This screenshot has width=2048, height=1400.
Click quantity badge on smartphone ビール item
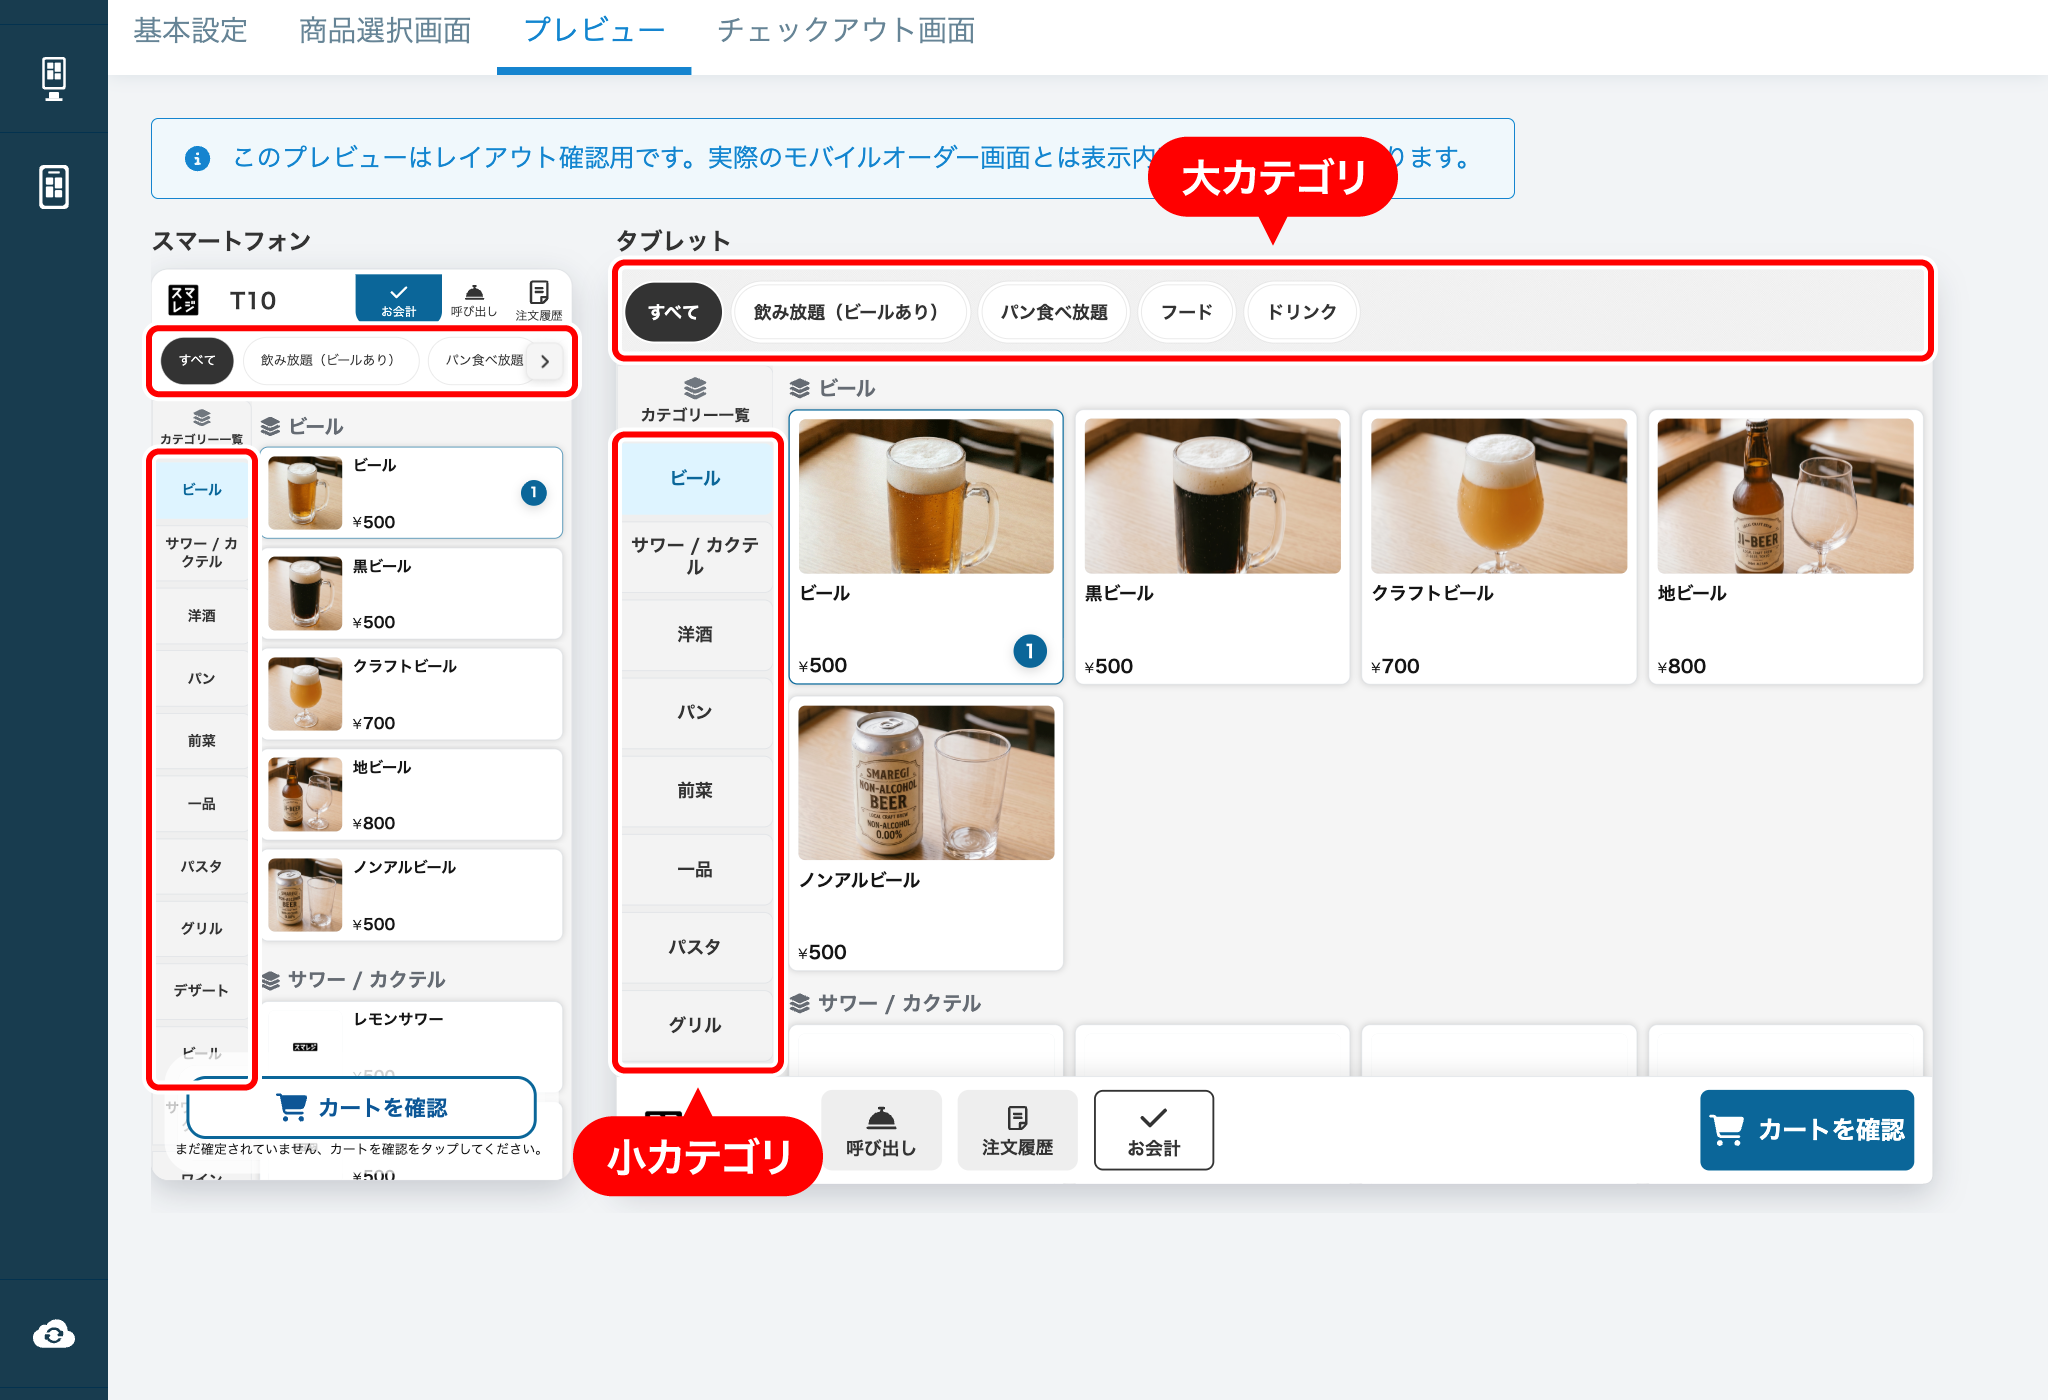(x=534, y=492)
